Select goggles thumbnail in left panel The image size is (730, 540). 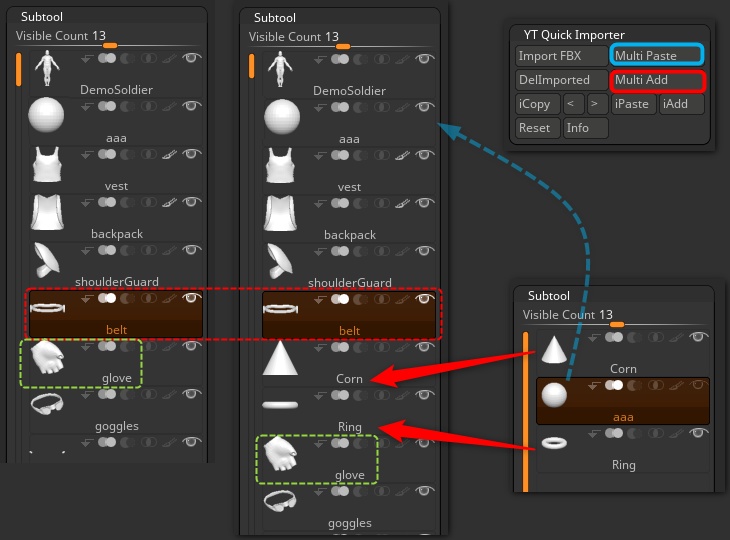click(47, 404)
